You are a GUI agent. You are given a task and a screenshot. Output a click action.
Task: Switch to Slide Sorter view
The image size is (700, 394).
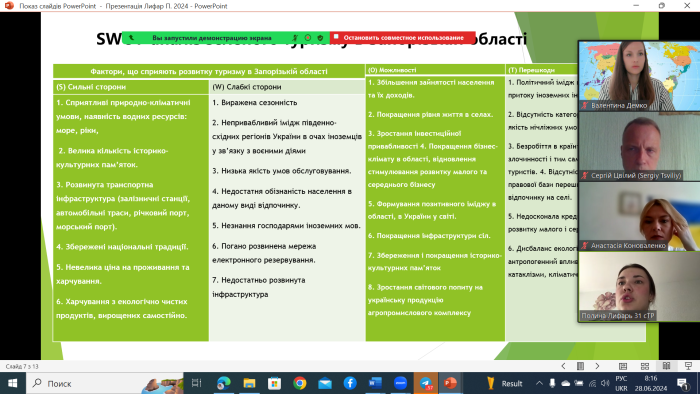pos(645,366)
